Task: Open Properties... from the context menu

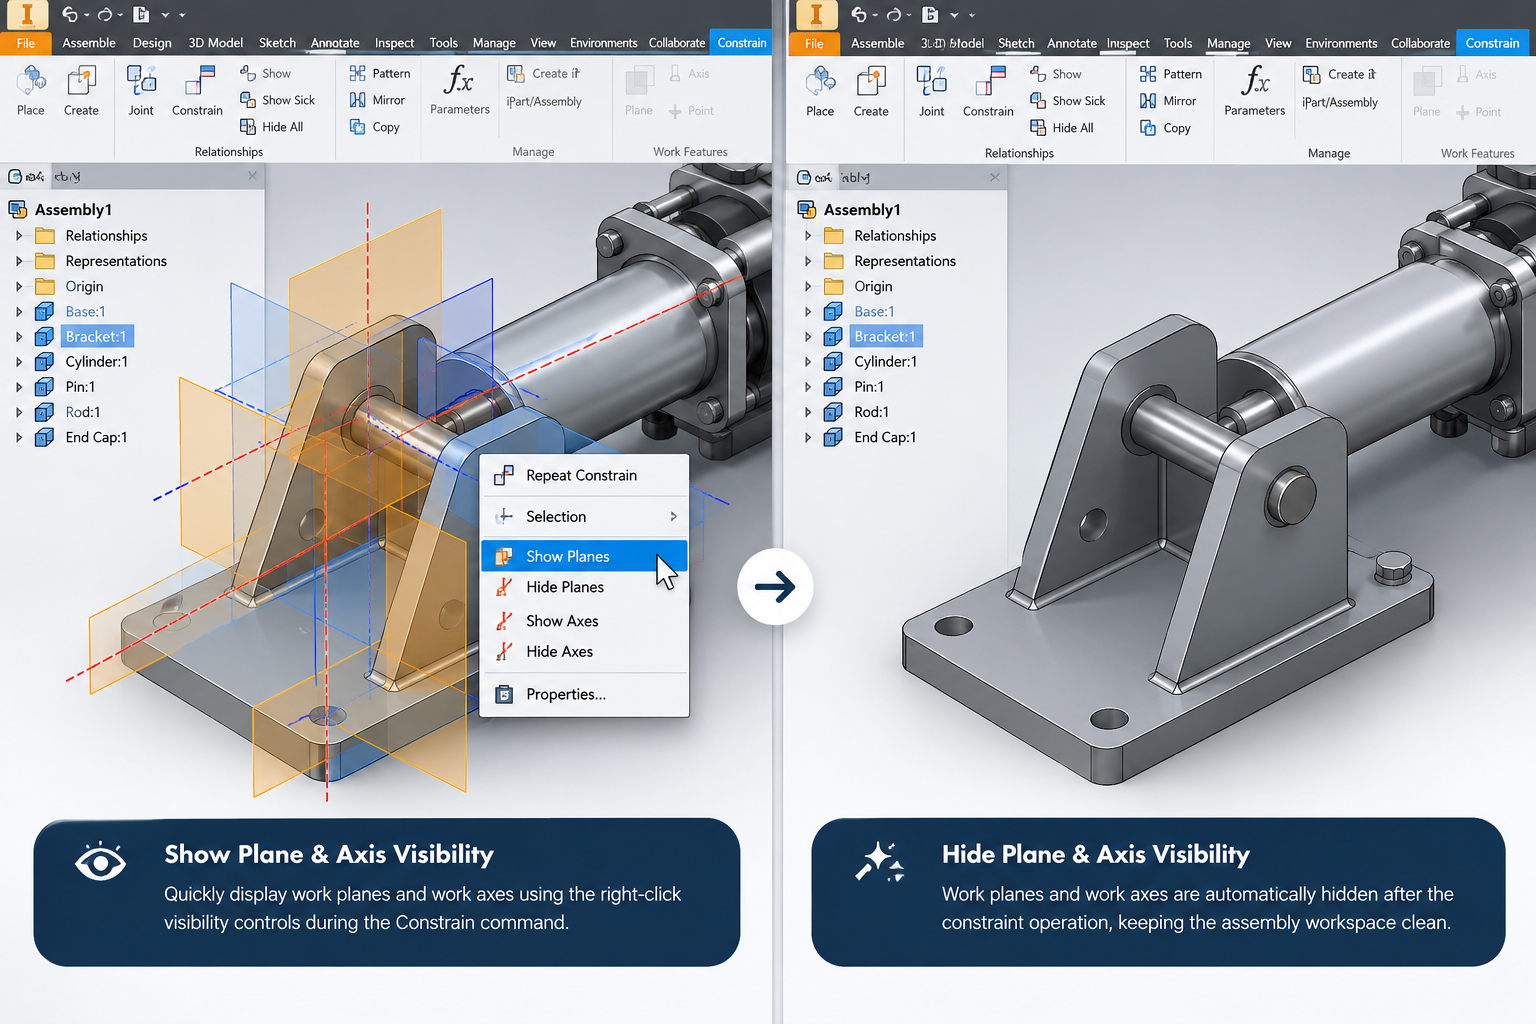Action: coord(584,694)
